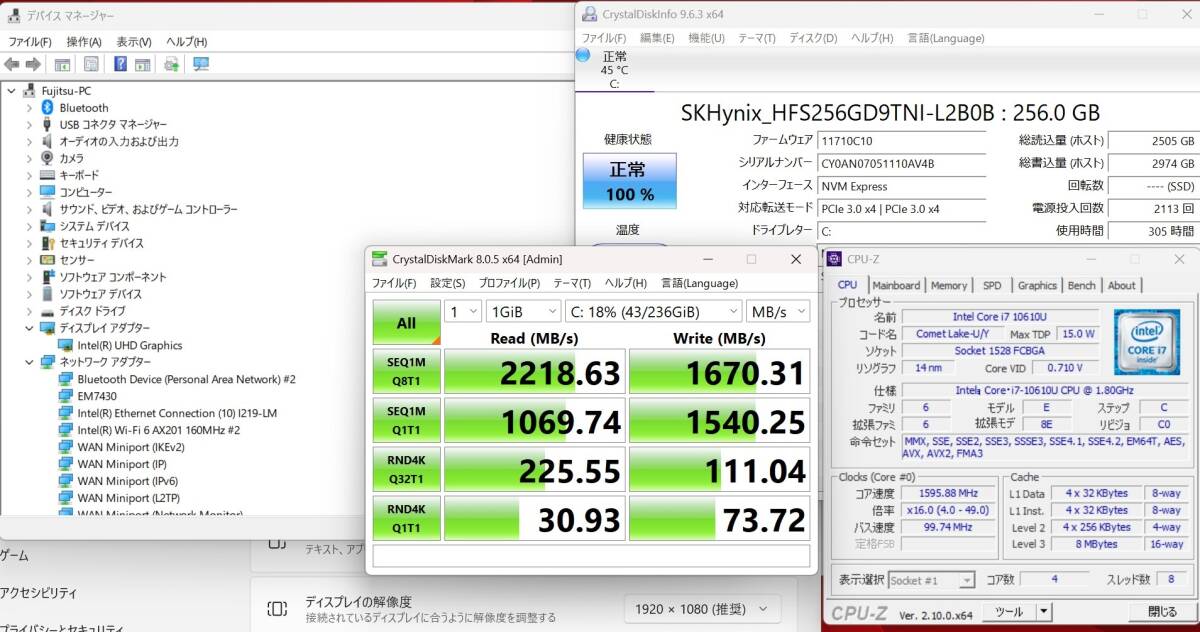Image resolution: width=1200 pixels, height=632 pixels.
Task: Click the Intel Core i7 logo in CPU-Z
Action: tap(1146, 342)
